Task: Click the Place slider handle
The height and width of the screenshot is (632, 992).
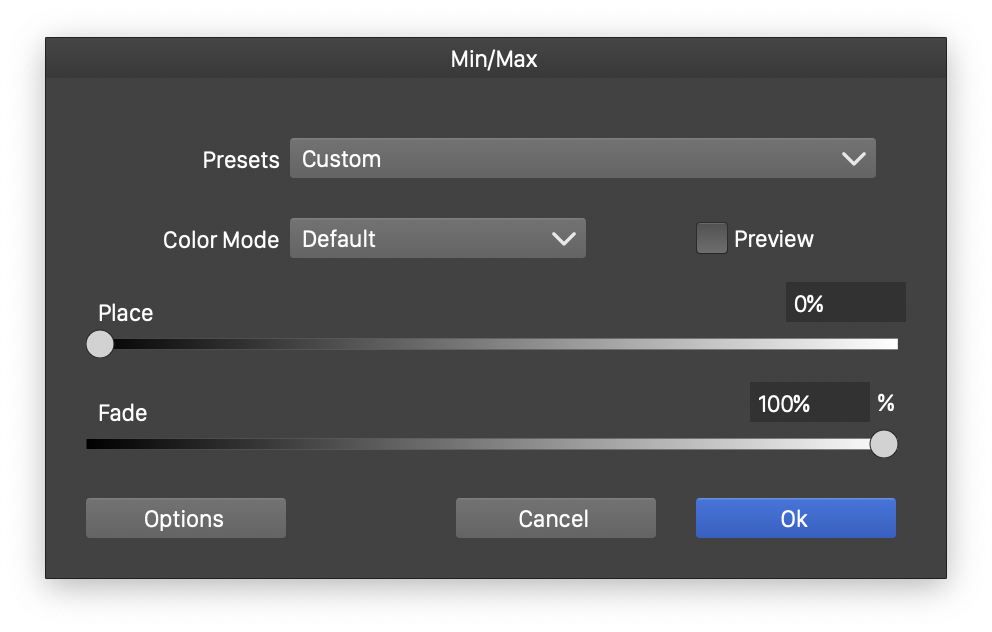Action: (x=100, y=344)
